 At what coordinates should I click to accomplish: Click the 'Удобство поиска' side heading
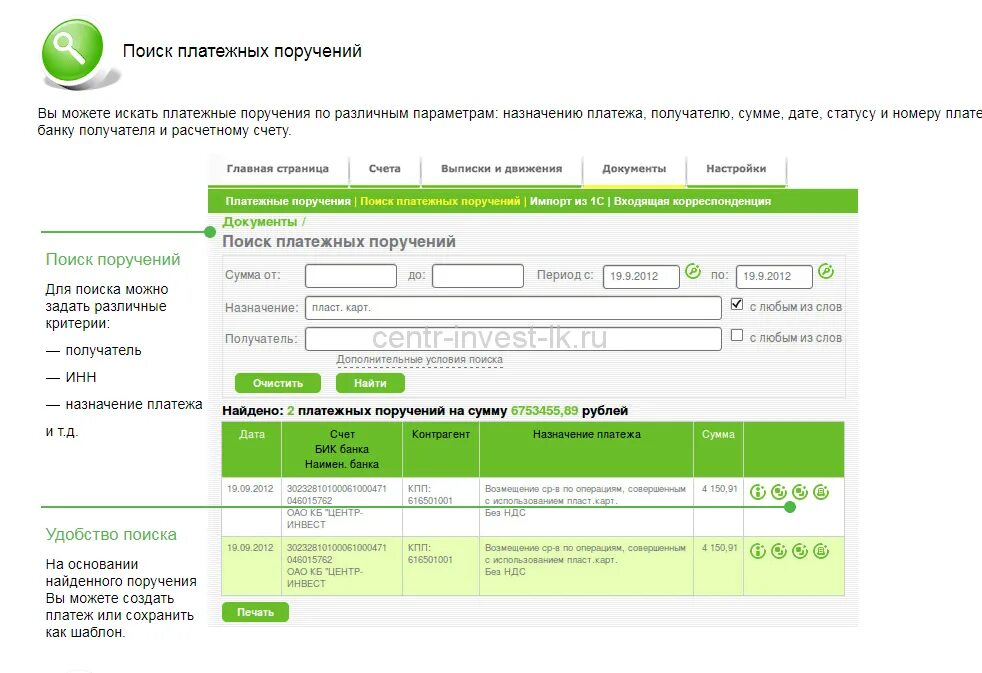click(111, 535)
